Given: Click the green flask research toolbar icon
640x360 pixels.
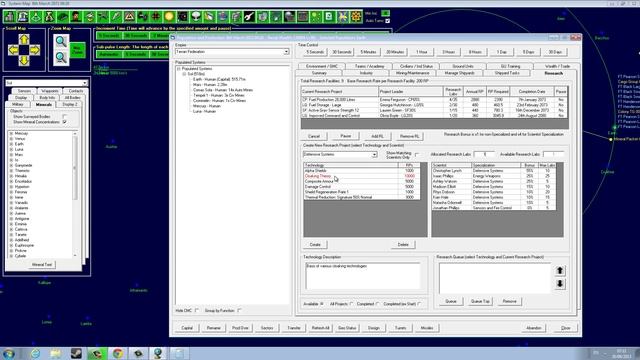Looking at the screenshot, I should click(x=36, y=17).
